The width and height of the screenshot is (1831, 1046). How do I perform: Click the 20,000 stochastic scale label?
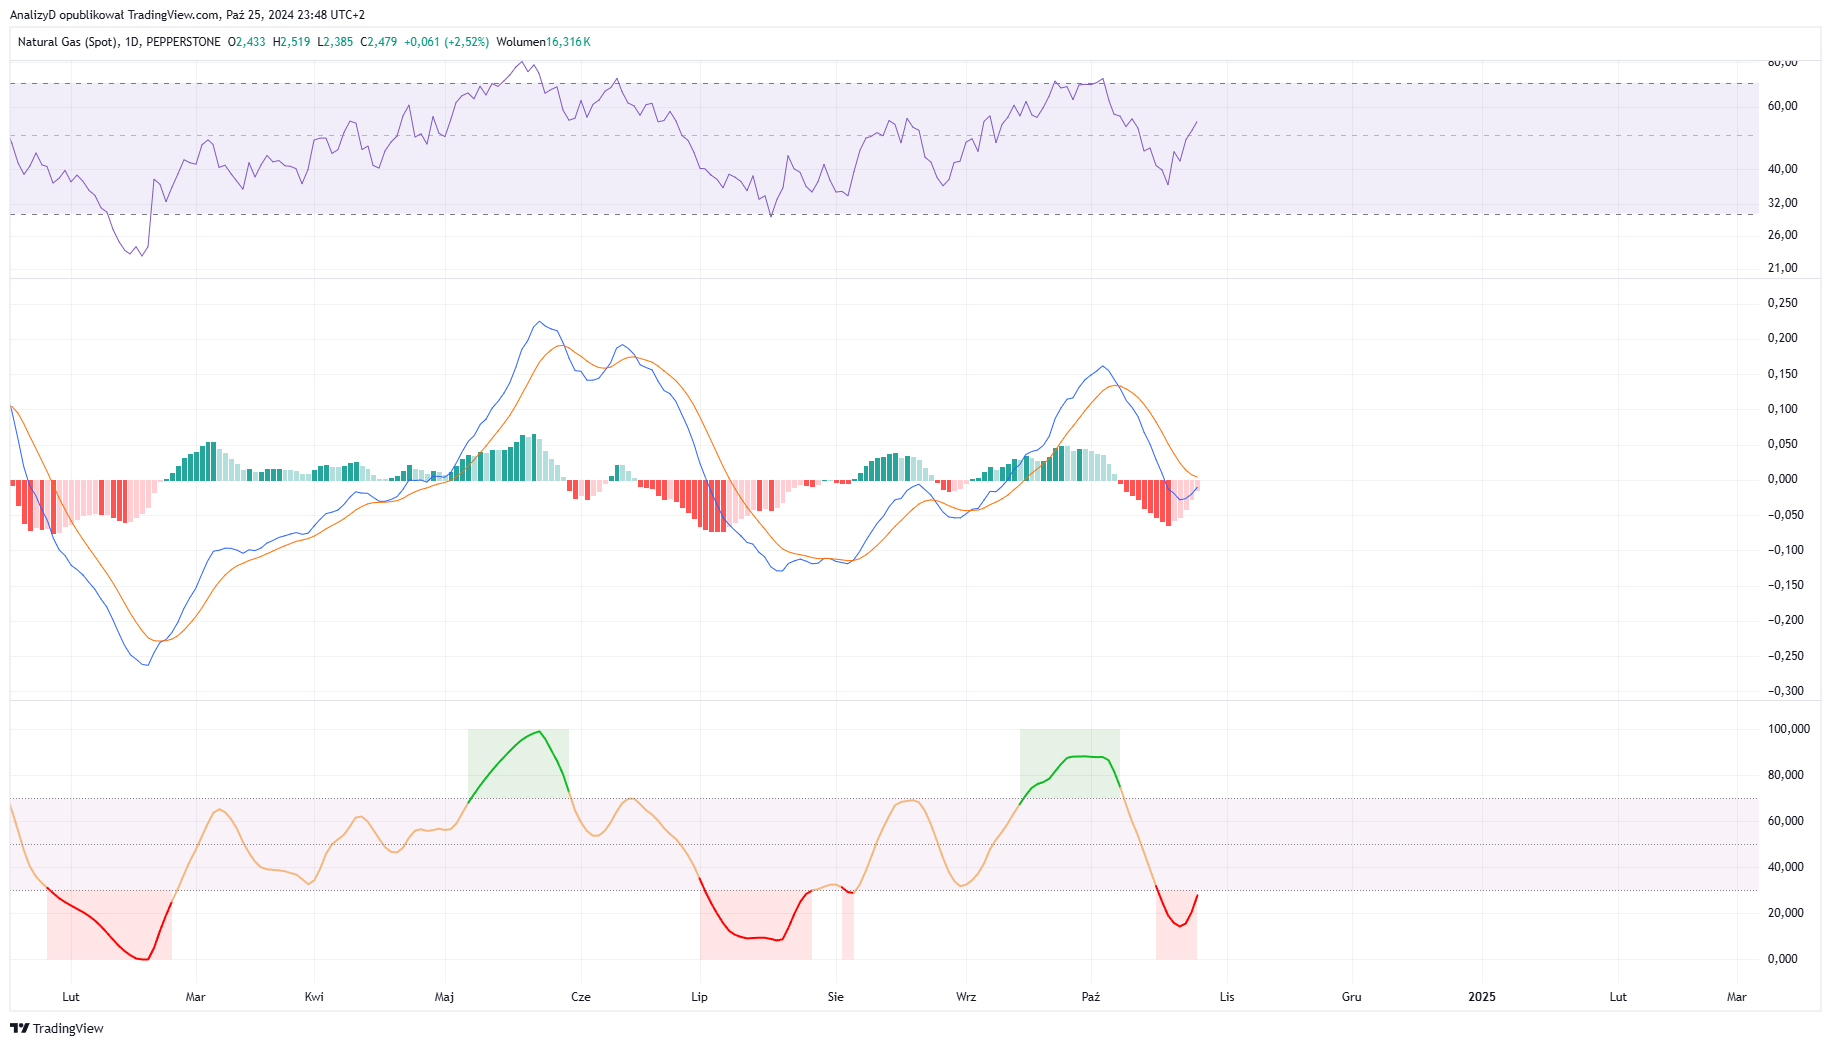point(1785,913)
